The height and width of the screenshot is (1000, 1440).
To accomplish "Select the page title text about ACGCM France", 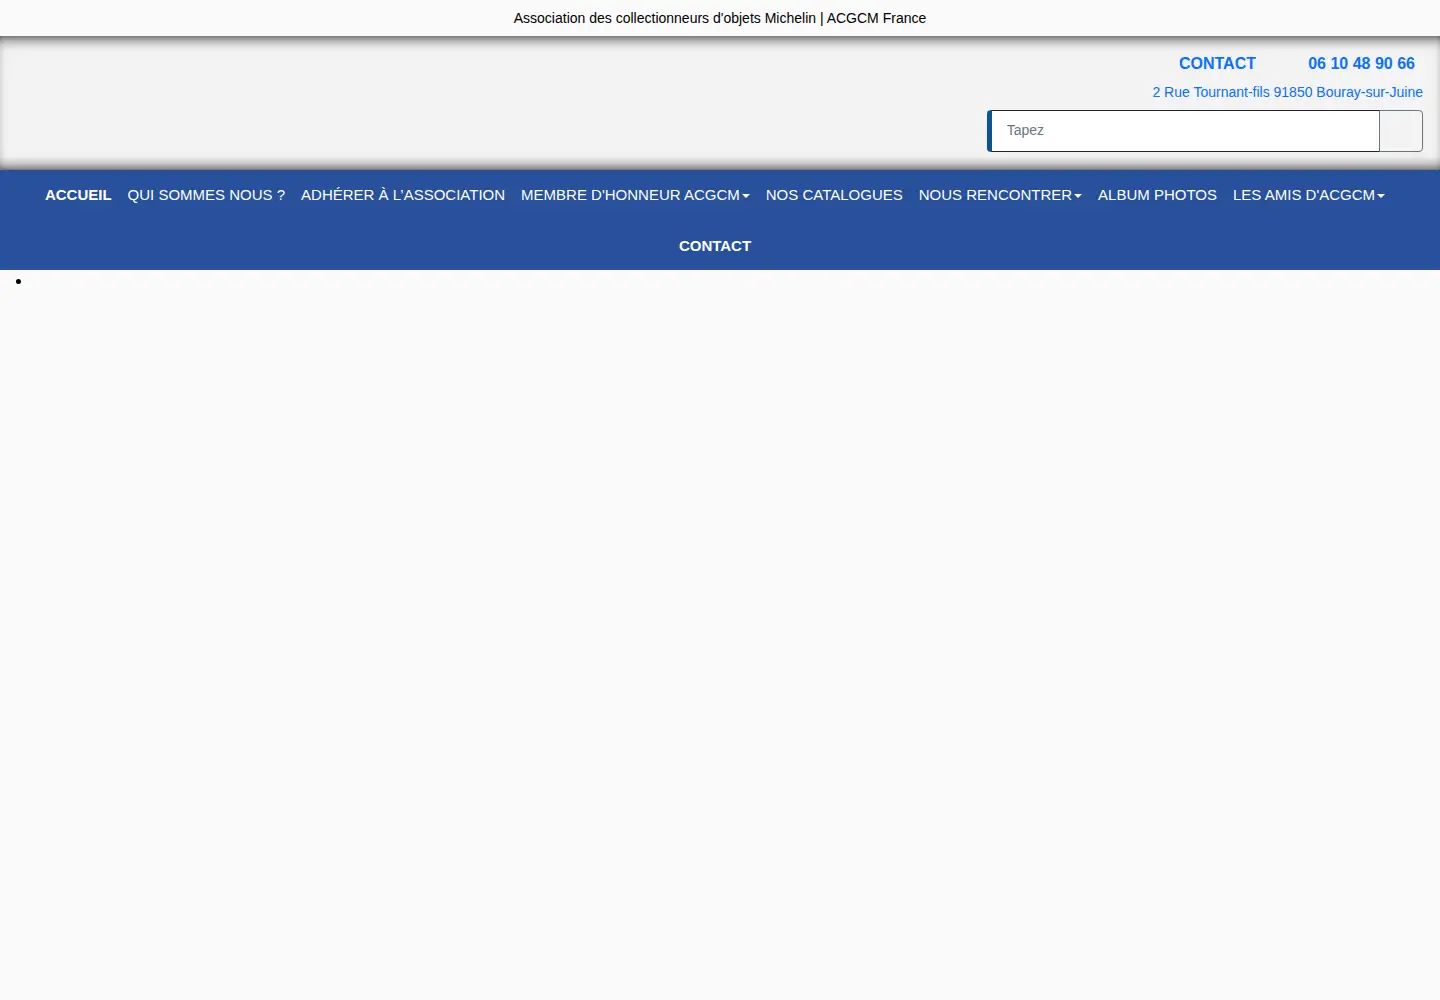I will click(720, 18).
